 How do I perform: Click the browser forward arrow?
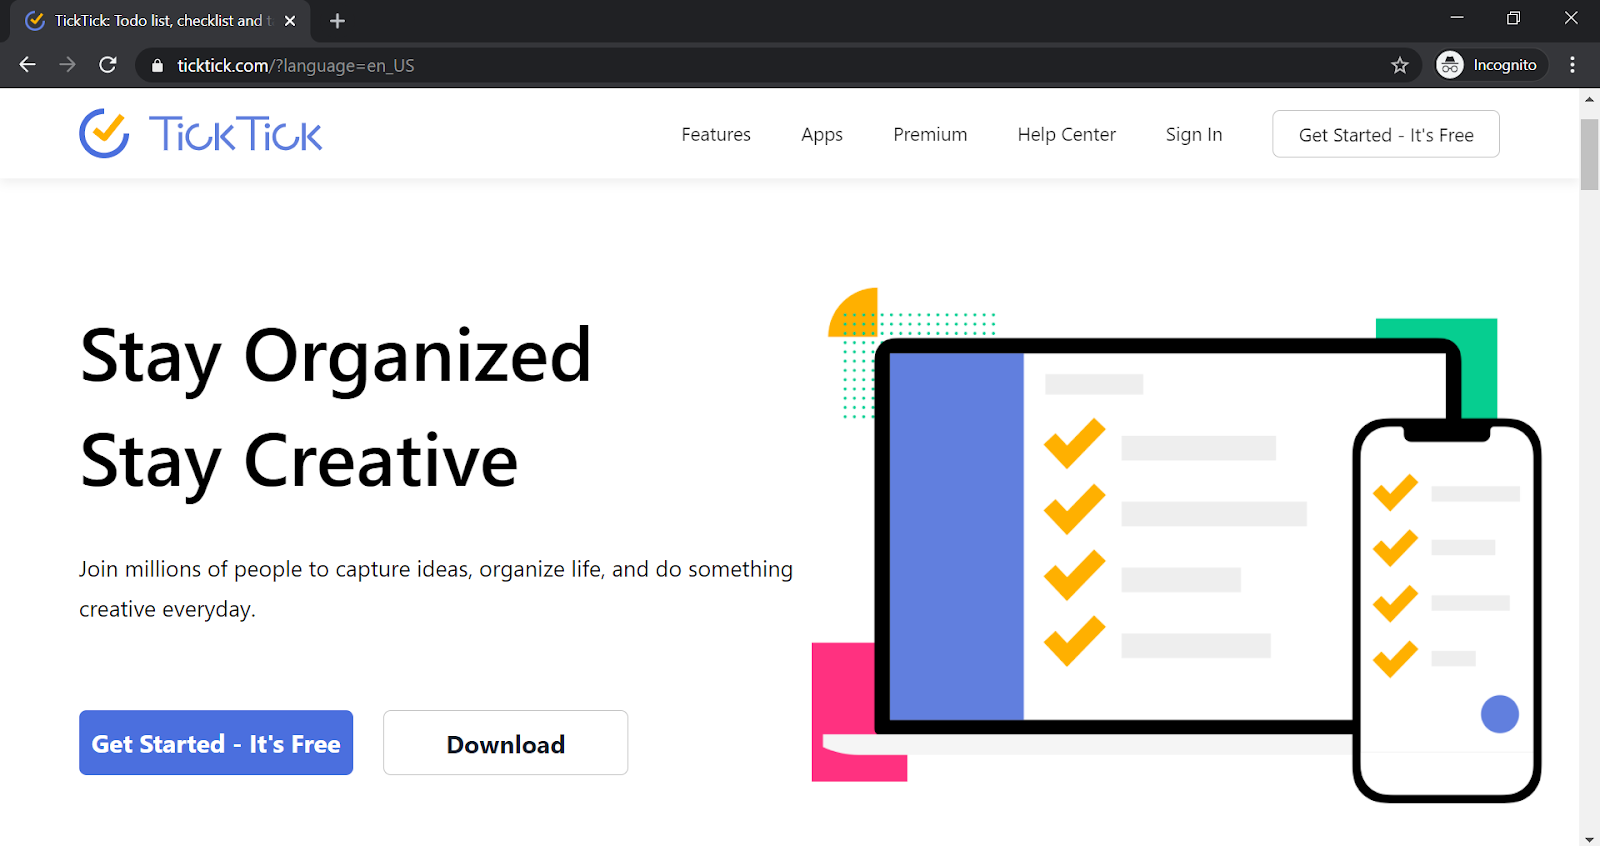(x=68, y=65)
